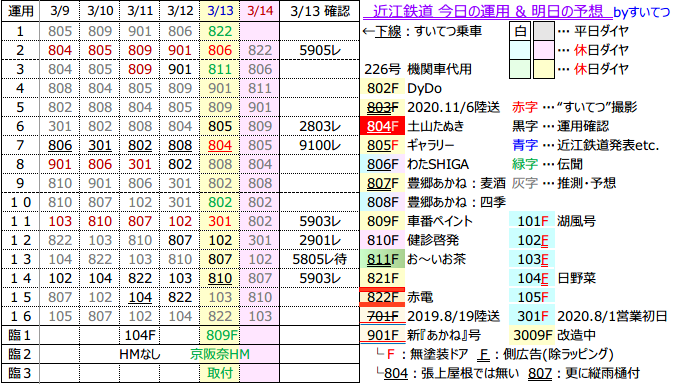Click underlined 806 in row 7 of 3/9
This screenshot has height=384, width=678.
pyautogui.click(x=60, y=145)
